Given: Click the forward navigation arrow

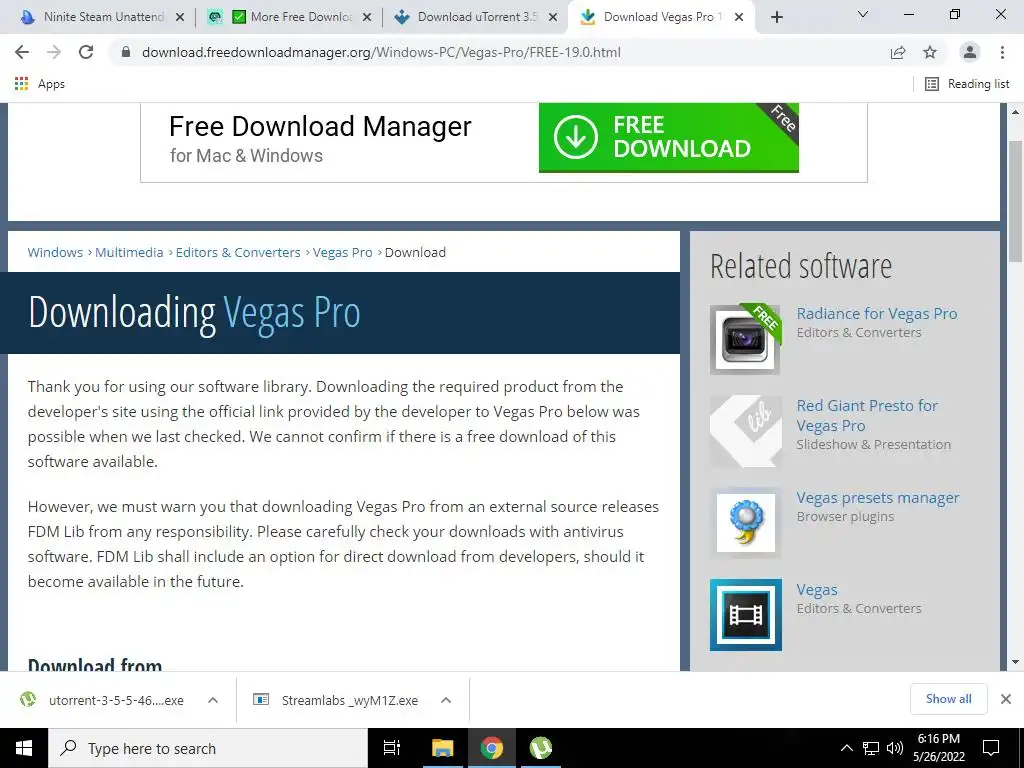Looking at the screenshot, I should (54, 52).
